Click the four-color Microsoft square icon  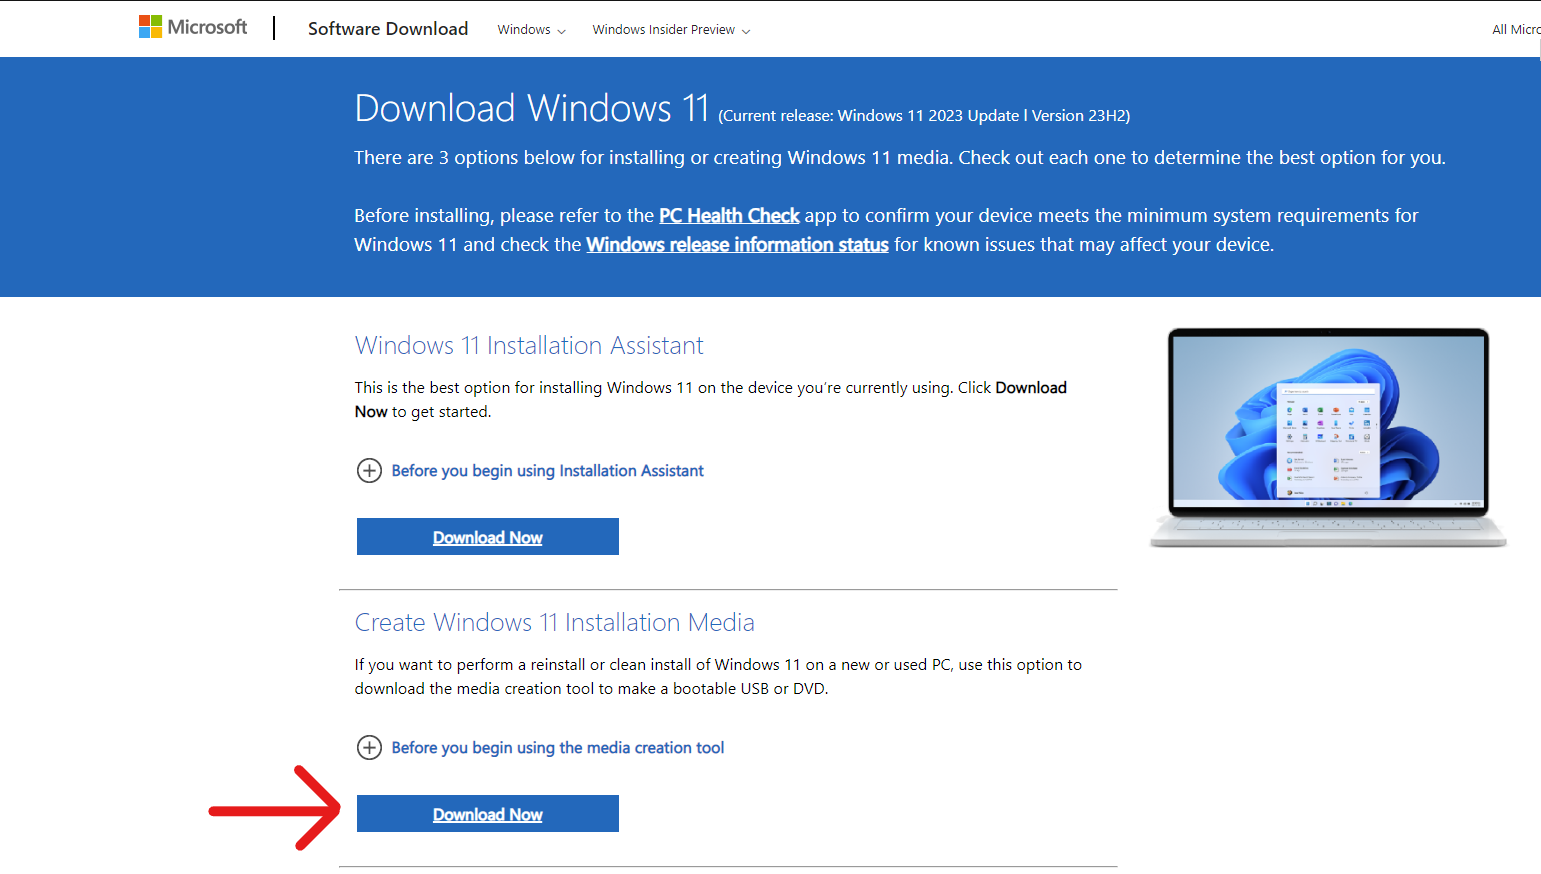151,25
